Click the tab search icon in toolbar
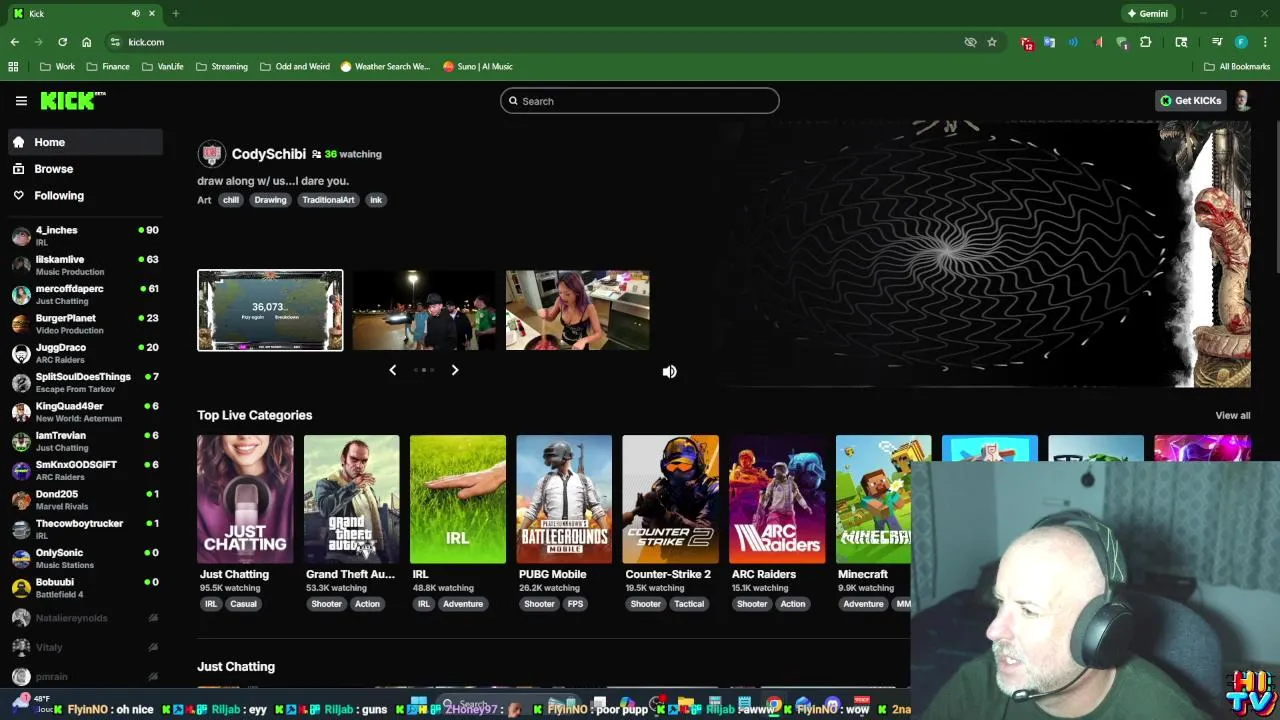Viewport: 1280px width, 720px height. point(1181,42)
